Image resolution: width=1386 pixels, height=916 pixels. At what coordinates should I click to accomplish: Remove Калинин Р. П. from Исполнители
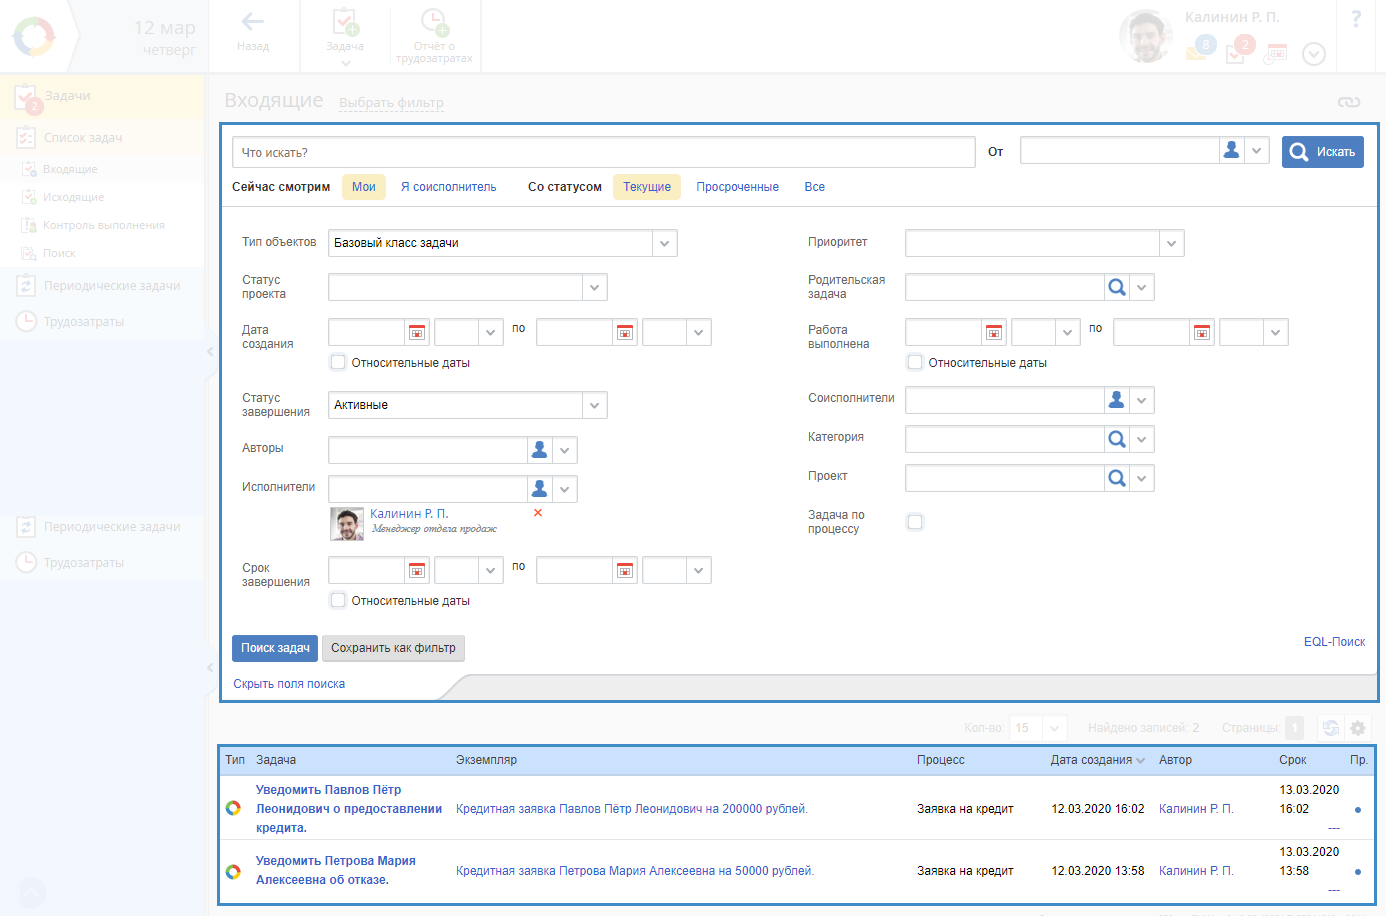538,513
